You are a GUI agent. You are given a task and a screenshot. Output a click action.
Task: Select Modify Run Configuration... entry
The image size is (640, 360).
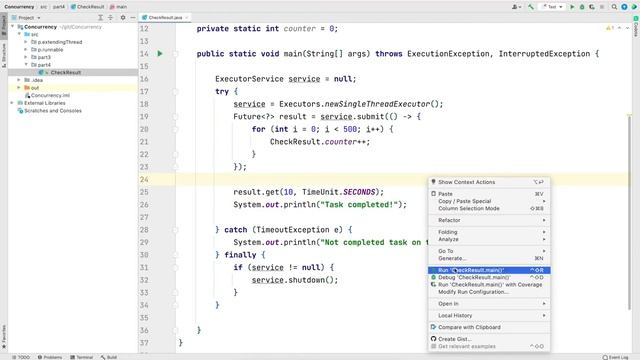(489, 292)
